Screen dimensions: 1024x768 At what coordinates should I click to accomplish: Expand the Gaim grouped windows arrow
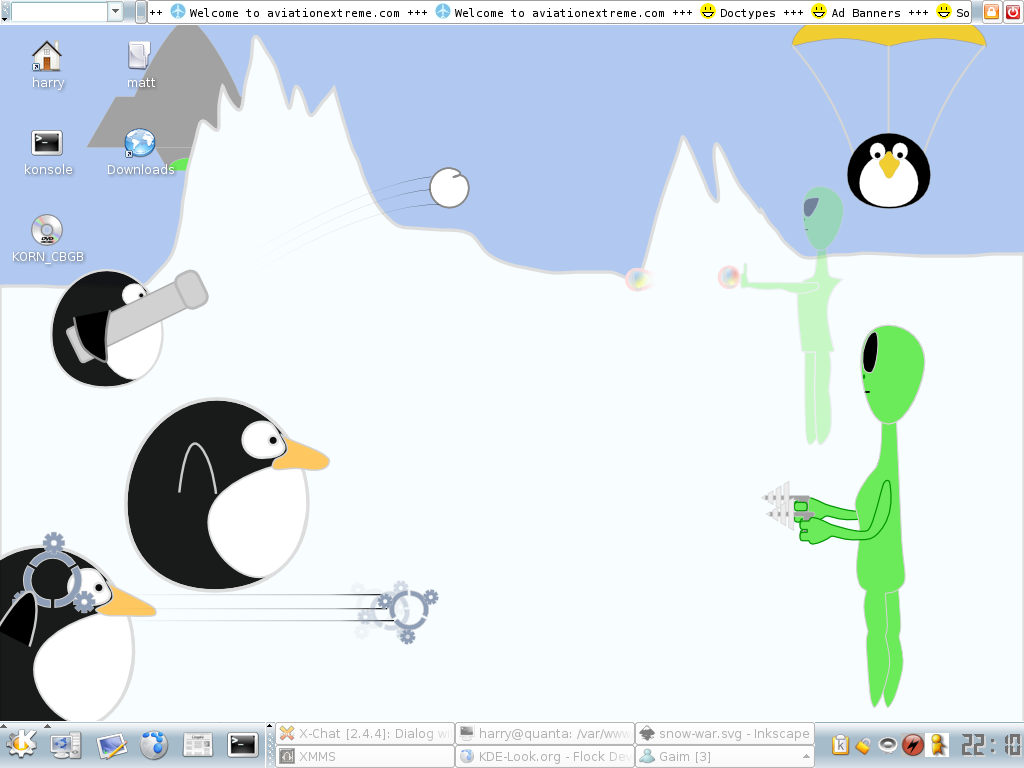click(807, 756)
